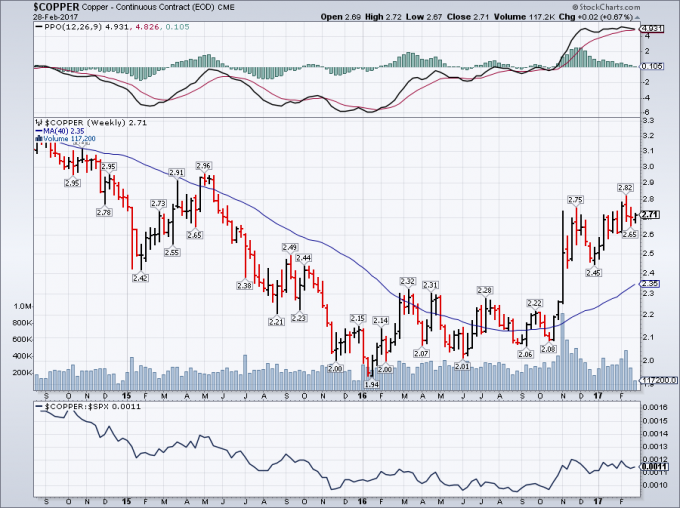Click the 2.71 current price axis tag
Image resolution: width=680 pixels, height=508 pixels.
650,215
